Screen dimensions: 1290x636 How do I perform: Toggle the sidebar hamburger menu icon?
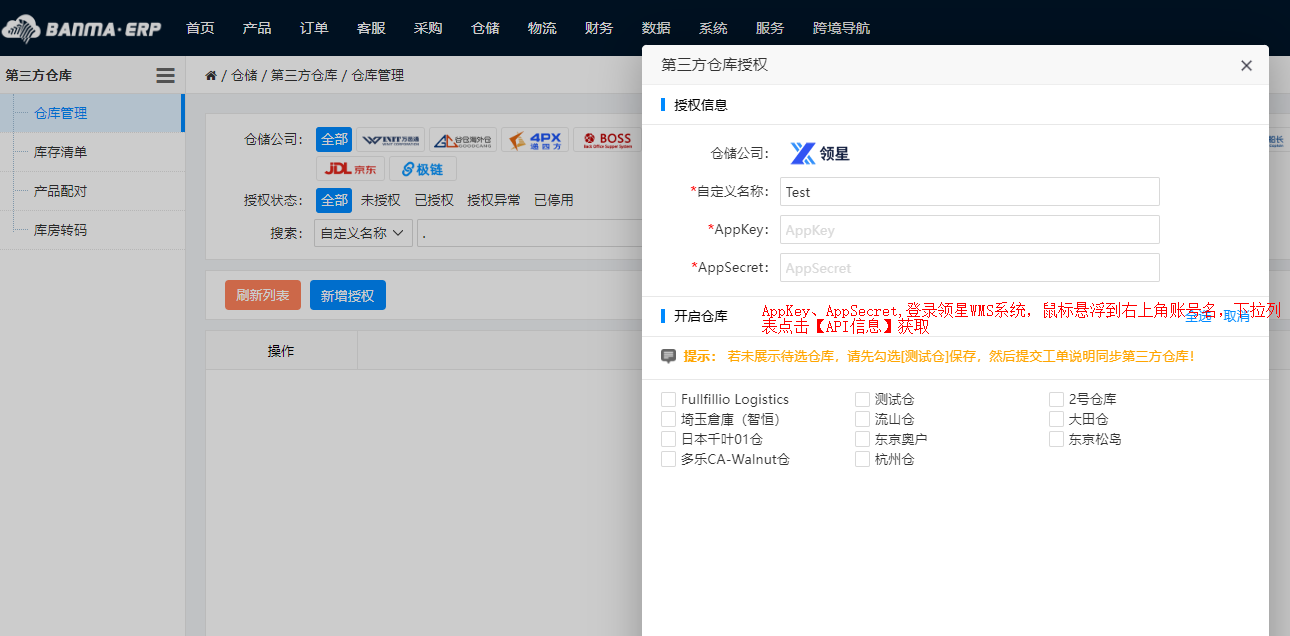165,75
